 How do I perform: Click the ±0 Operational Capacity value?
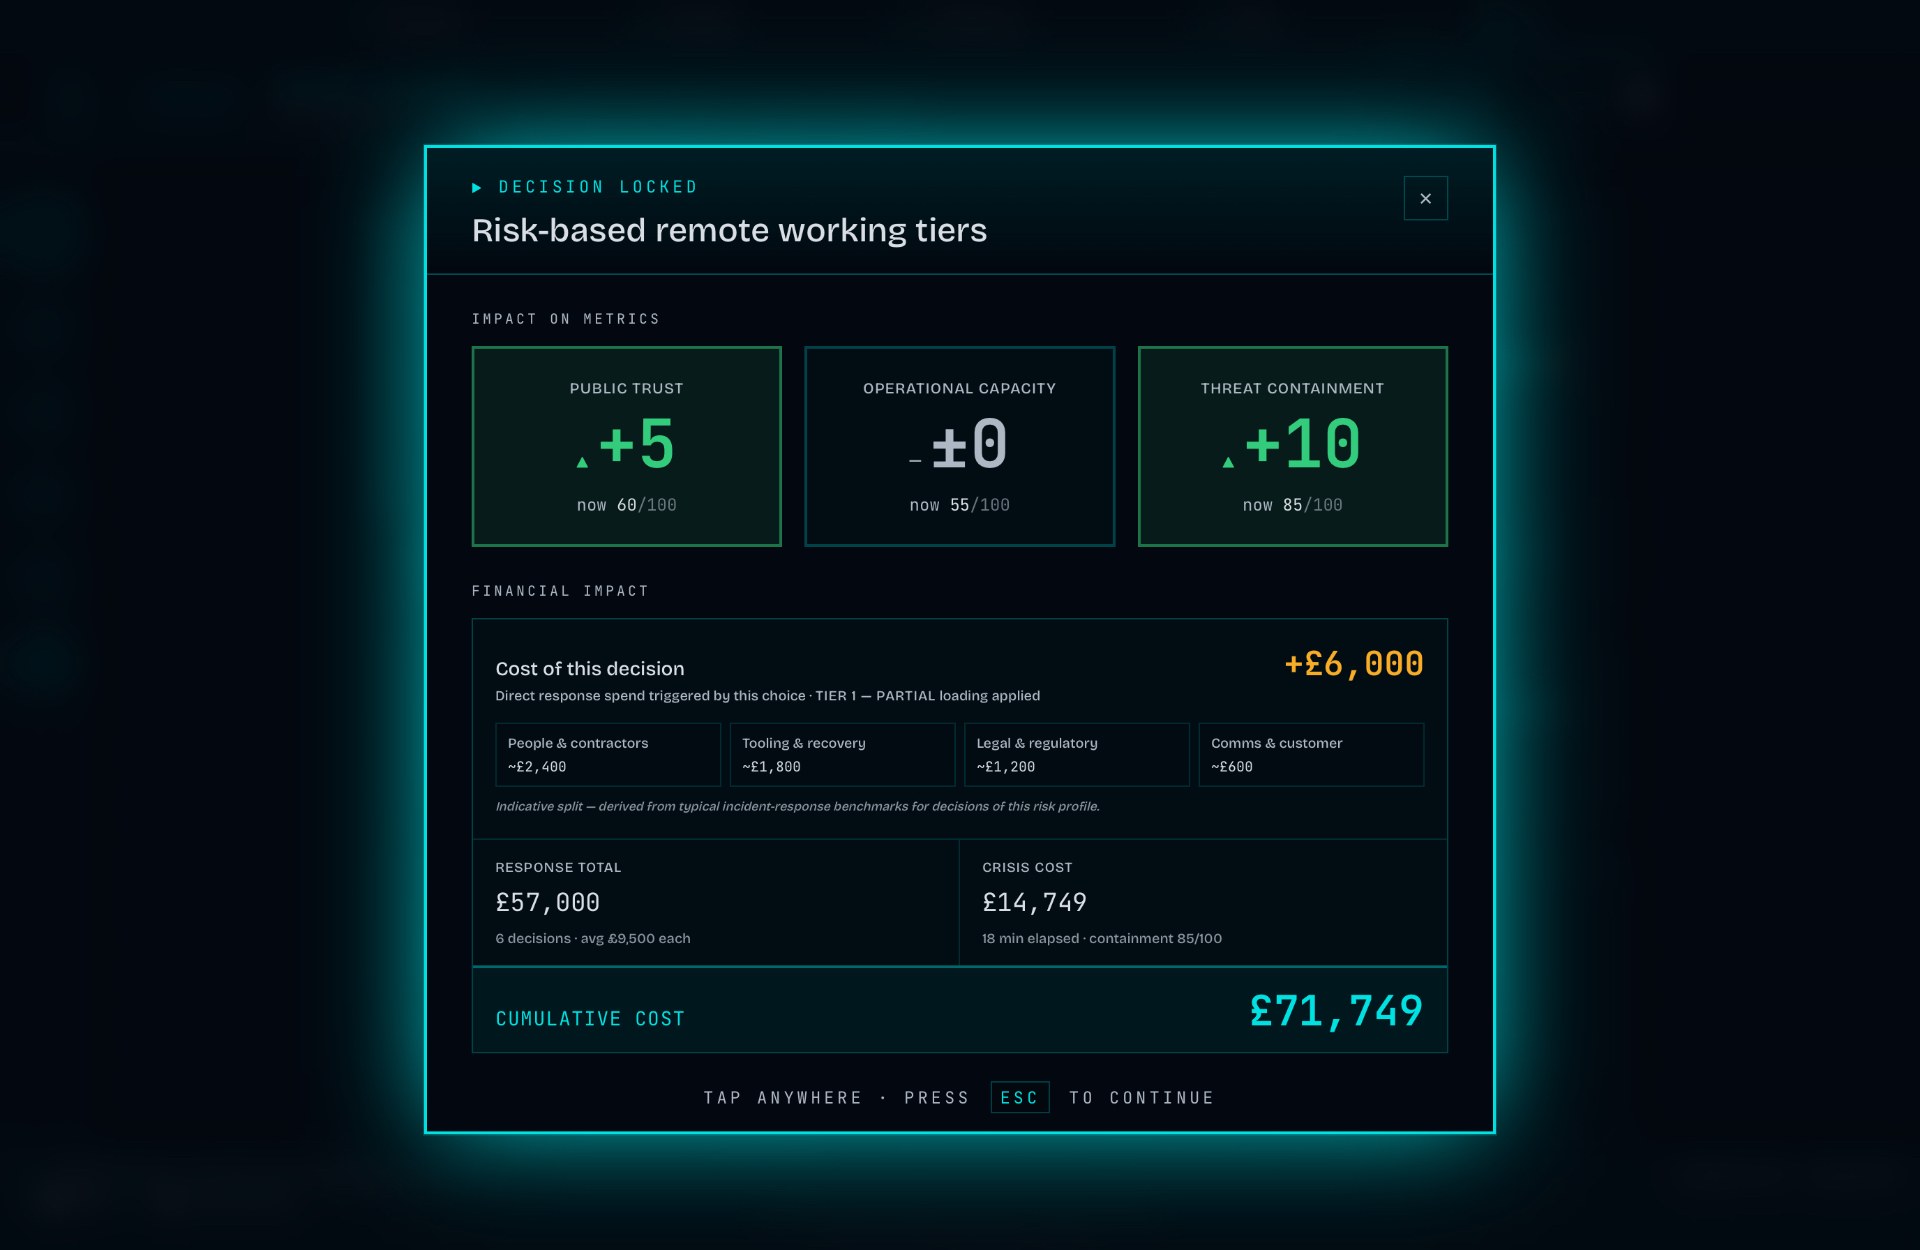point(969,443)
